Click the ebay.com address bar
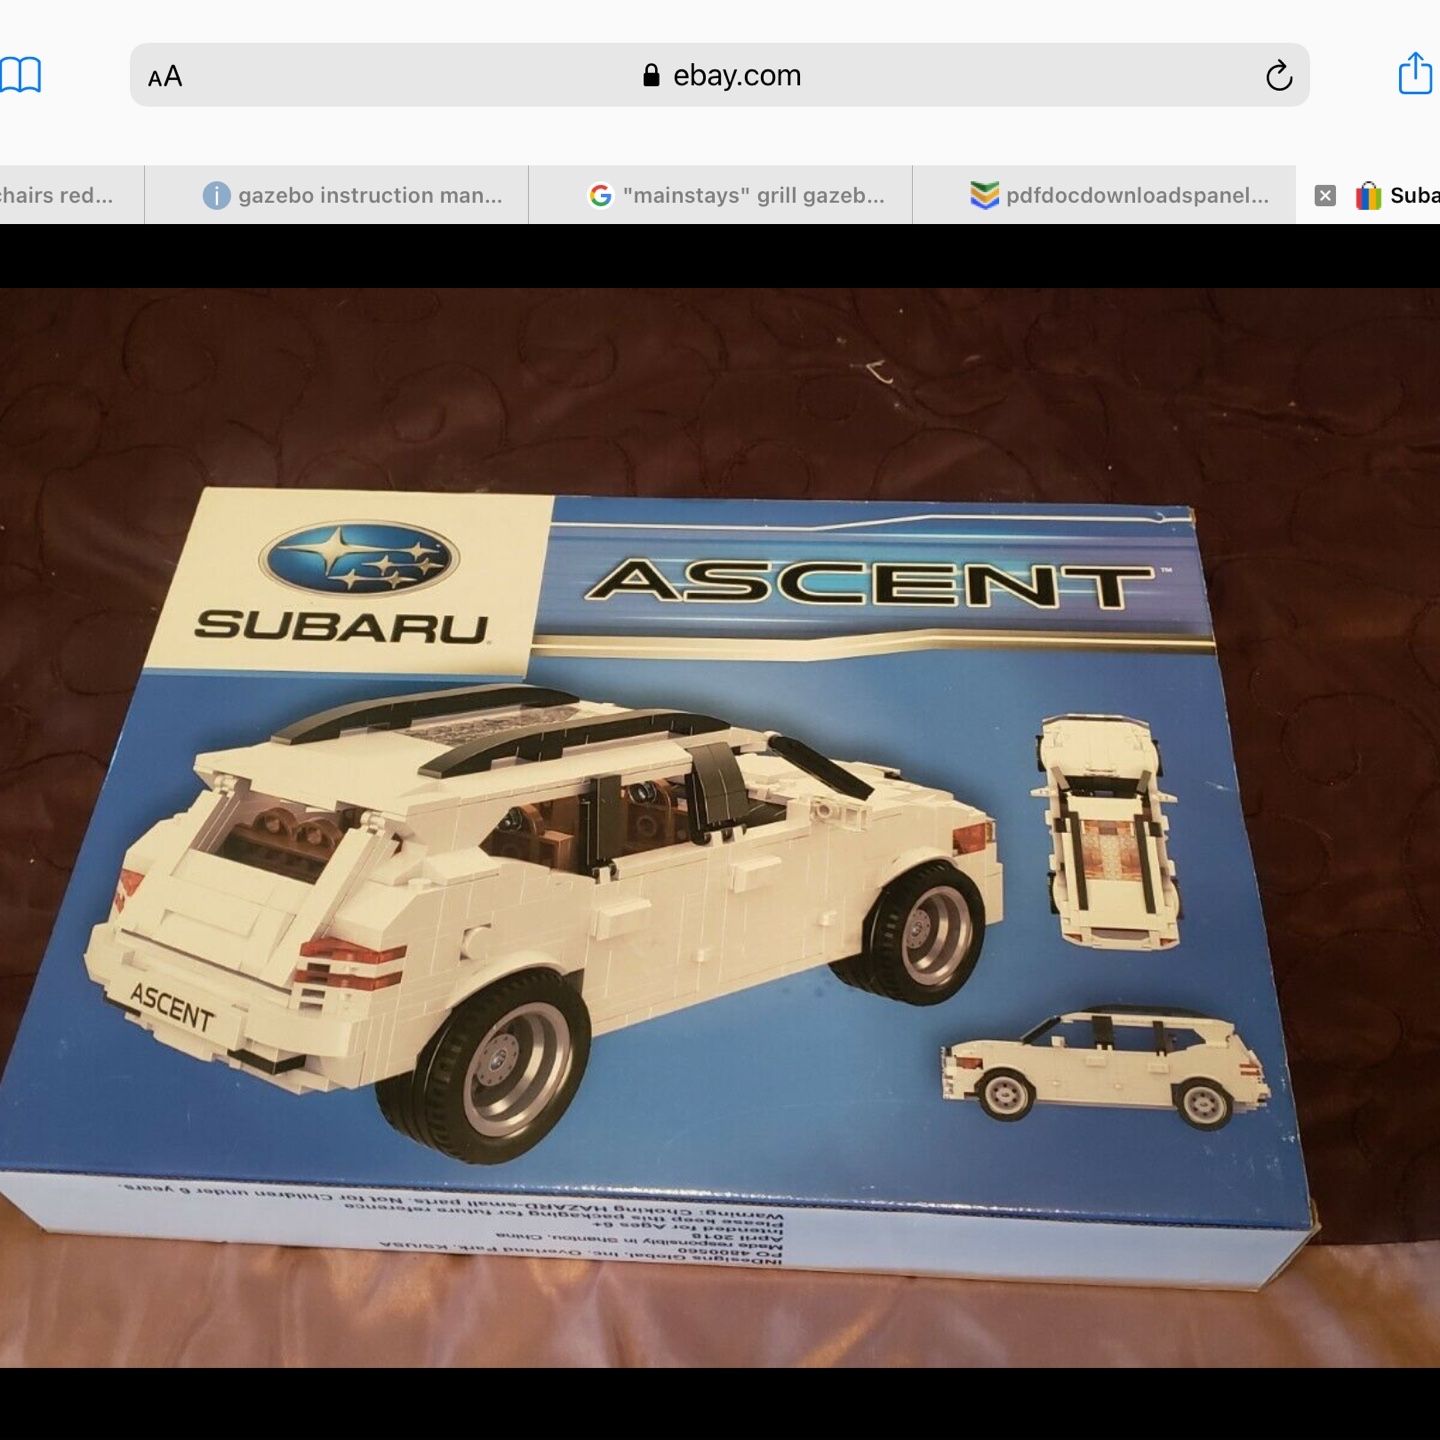The image size is (1440, 1440). point(720,75)
